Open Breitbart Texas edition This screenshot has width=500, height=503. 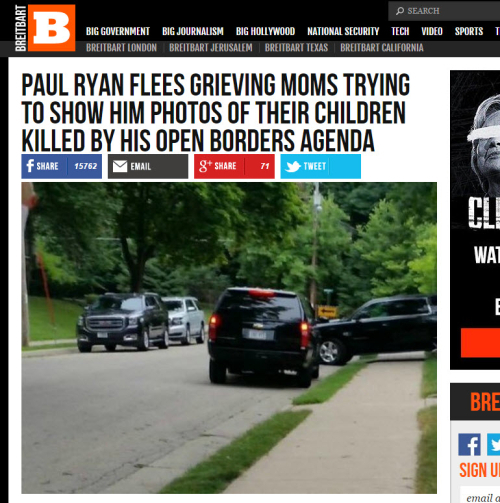(296, 48)
